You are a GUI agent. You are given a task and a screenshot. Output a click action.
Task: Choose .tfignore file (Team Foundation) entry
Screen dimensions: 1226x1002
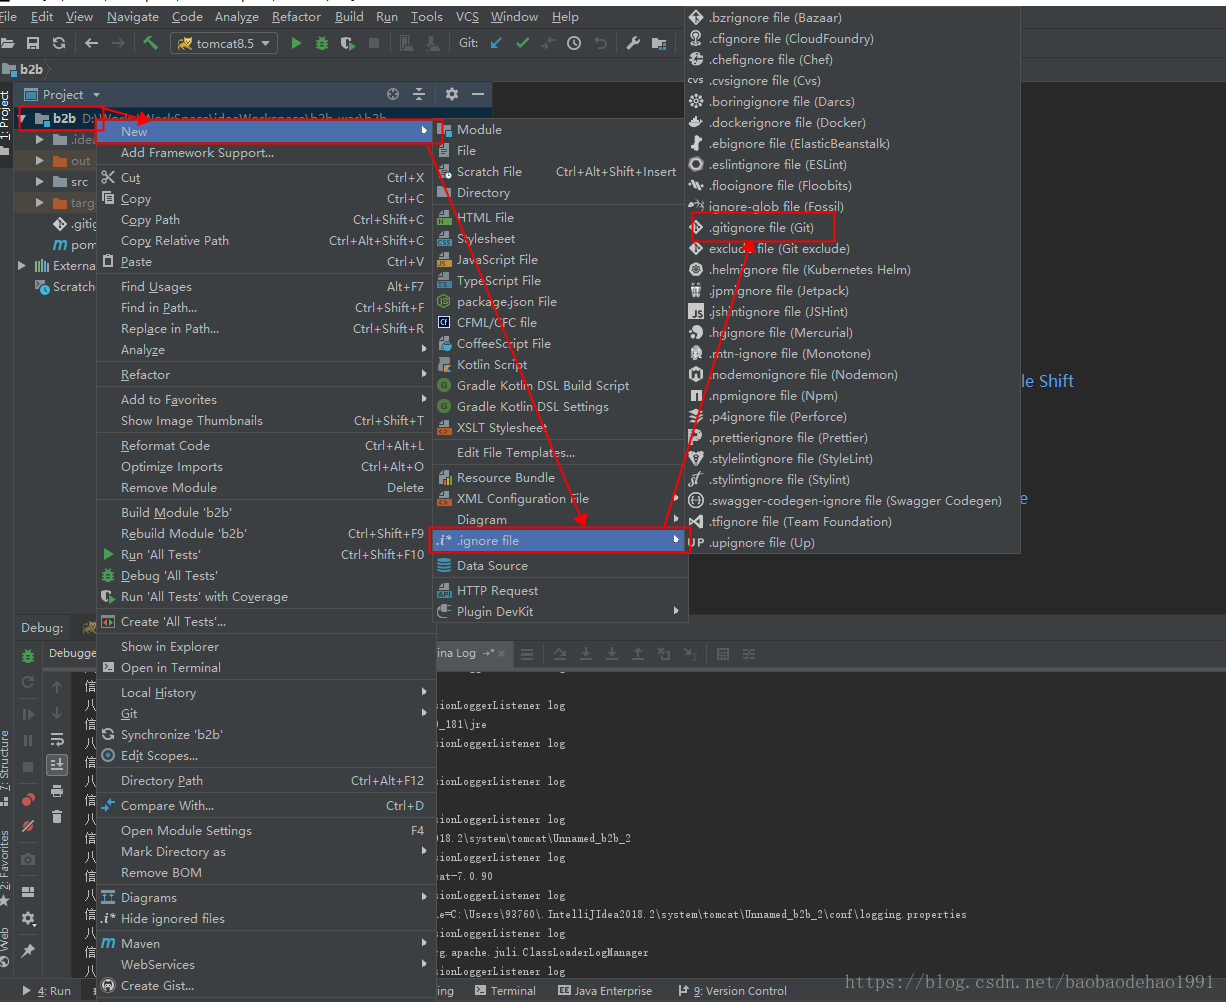[851, 521]
